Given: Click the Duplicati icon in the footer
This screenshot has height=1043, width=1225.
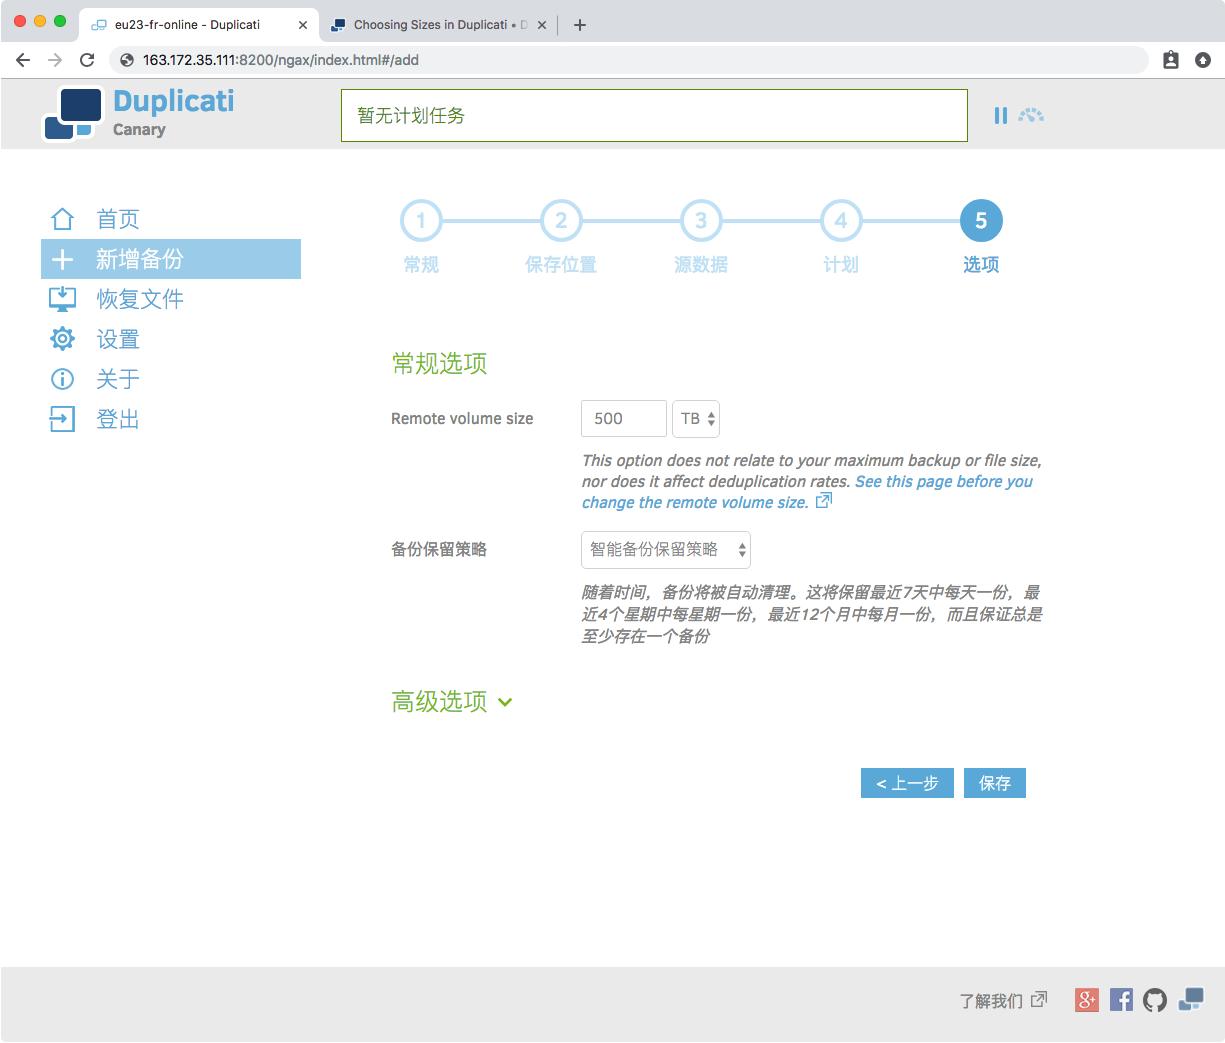Looking at the screenshot, I should 1190,999.
